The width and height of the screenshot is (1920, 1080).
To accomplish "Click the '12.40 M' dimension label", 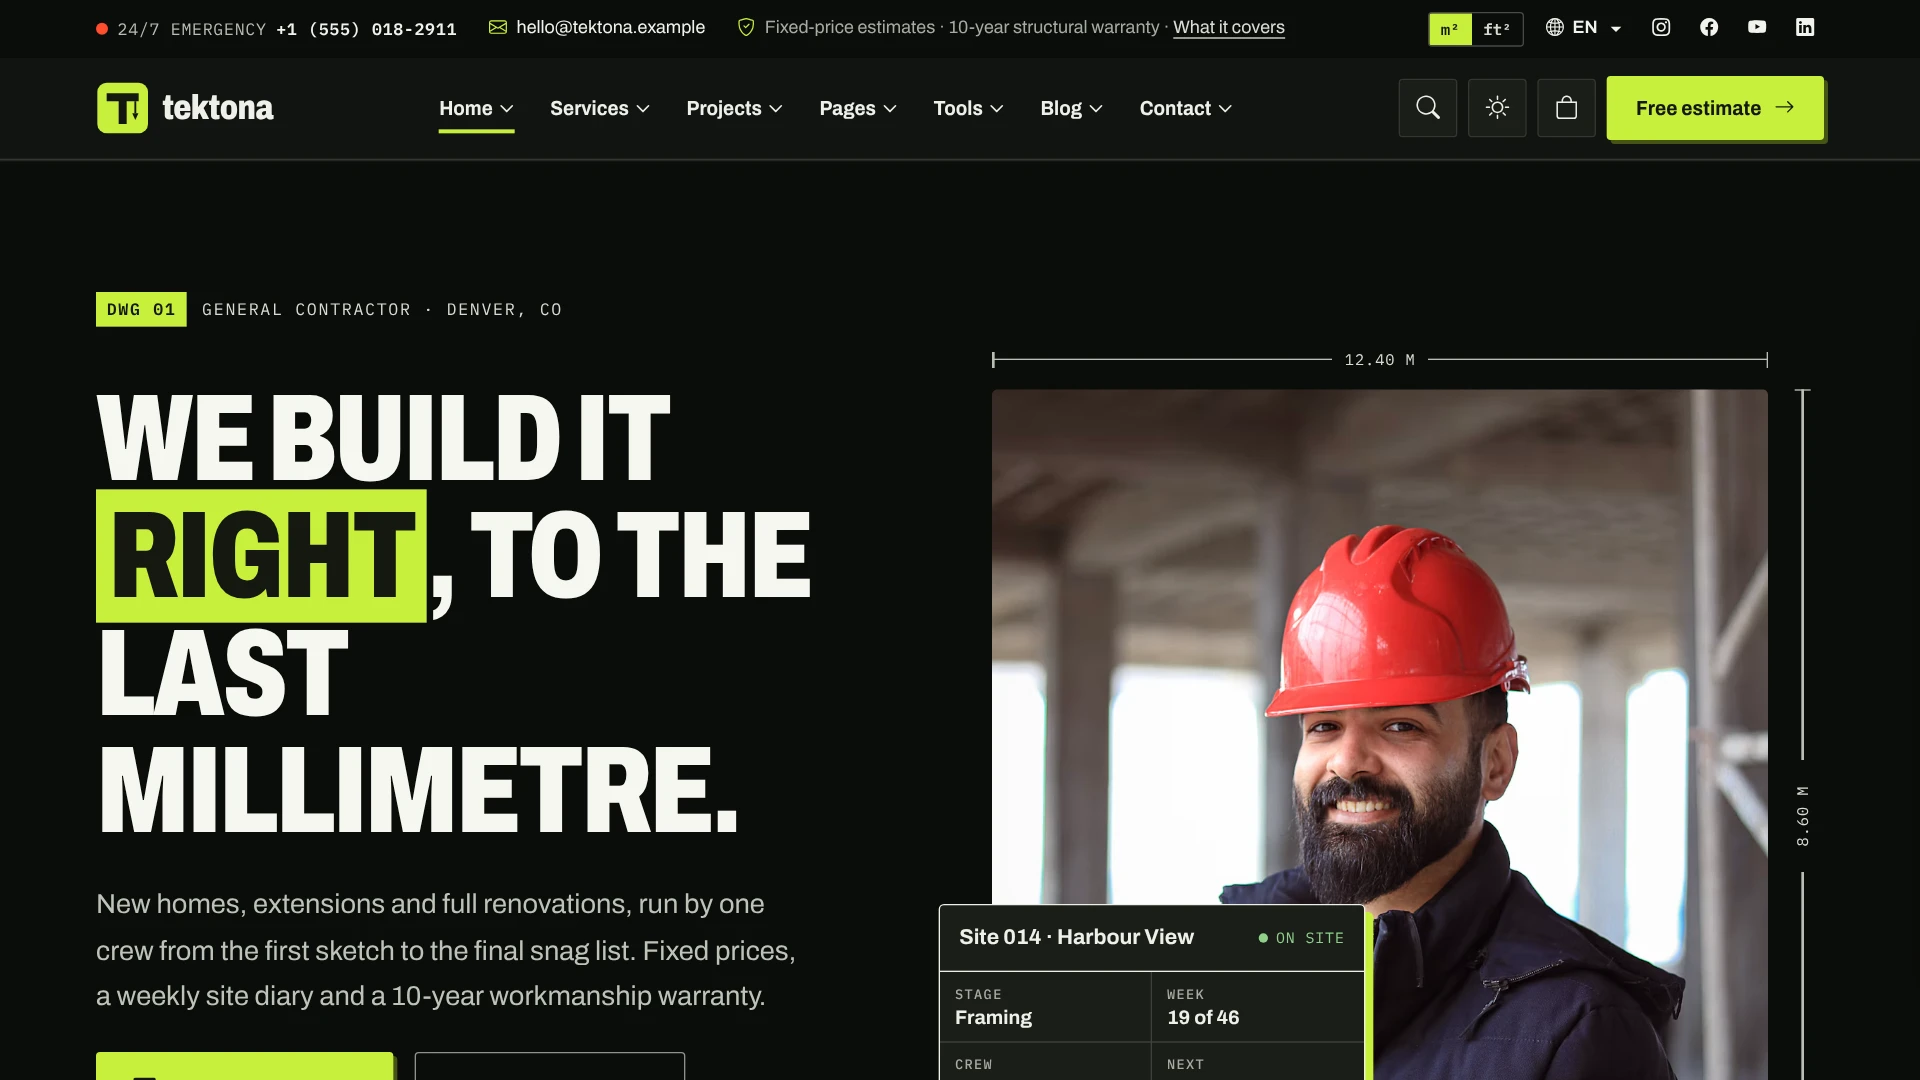I will pyautogui.click(x=1379, y=360).
